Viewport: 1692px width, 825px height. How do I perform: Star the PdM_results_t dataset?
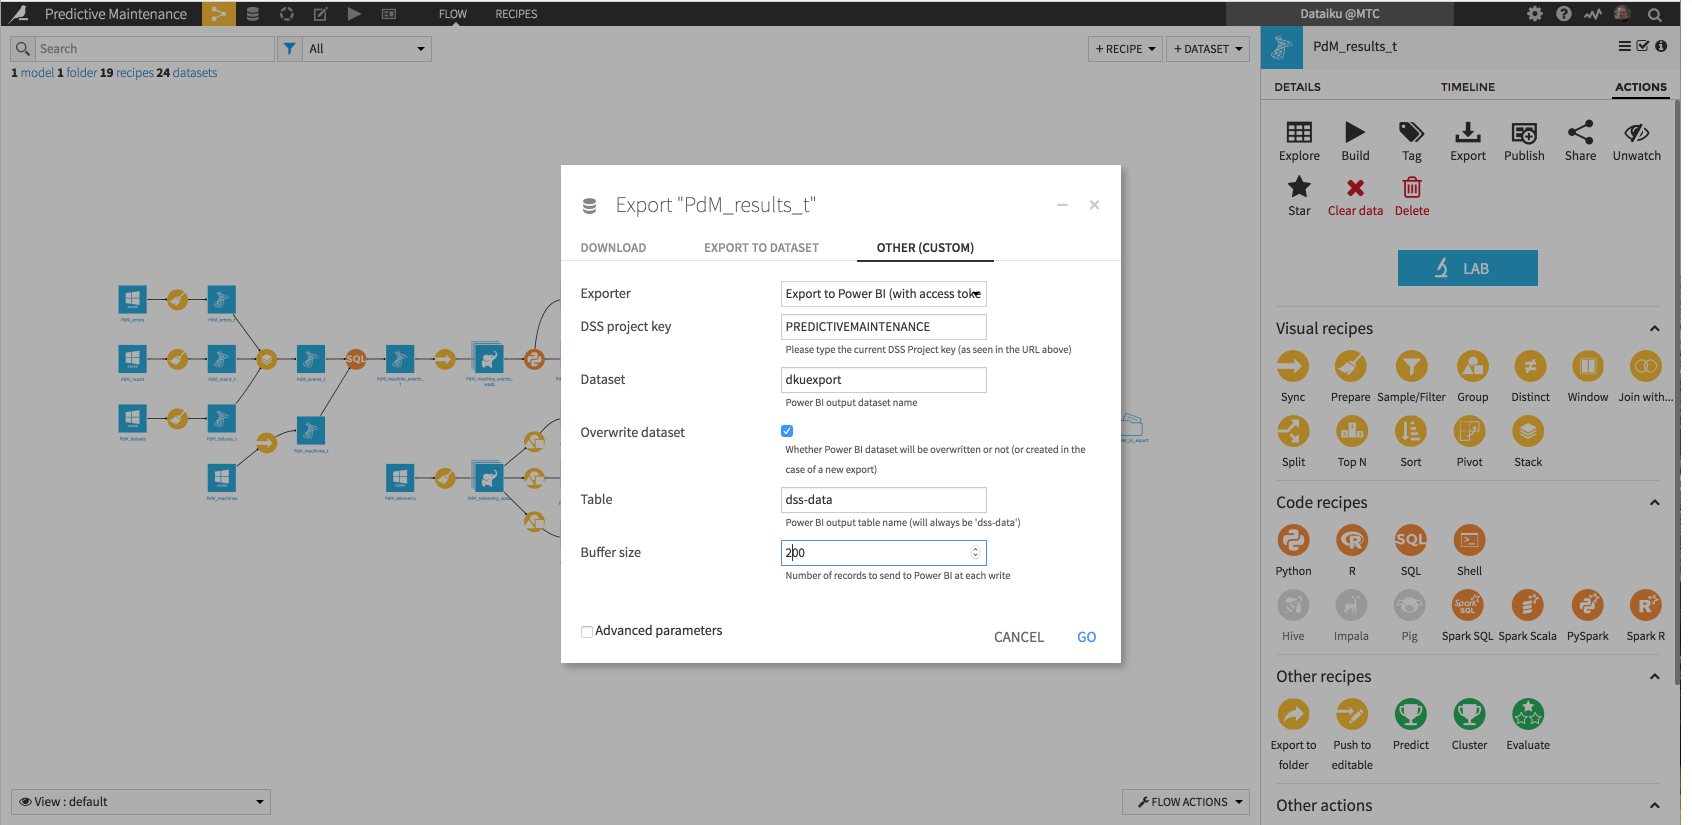click(1299, 187)
